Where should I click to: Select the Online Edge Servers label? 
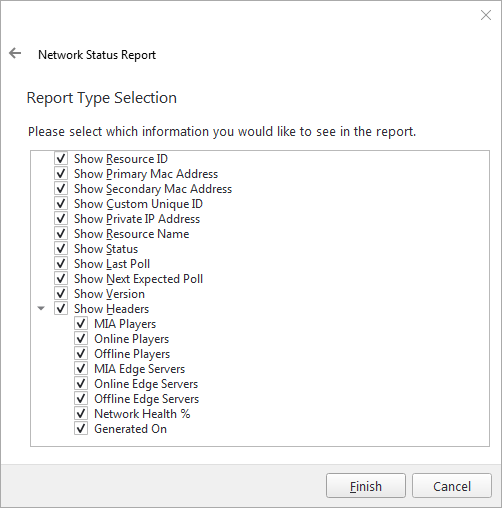tap(146, 384)
